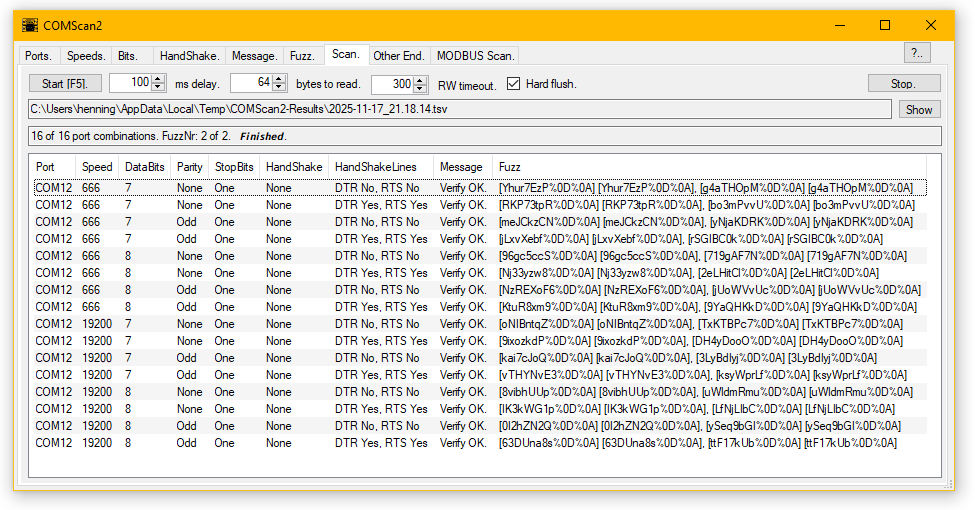The height and width of the screenshot is (510, 975).
Task: Select row with fuzz 63DUna8s
Action: [x=480, y=443]
